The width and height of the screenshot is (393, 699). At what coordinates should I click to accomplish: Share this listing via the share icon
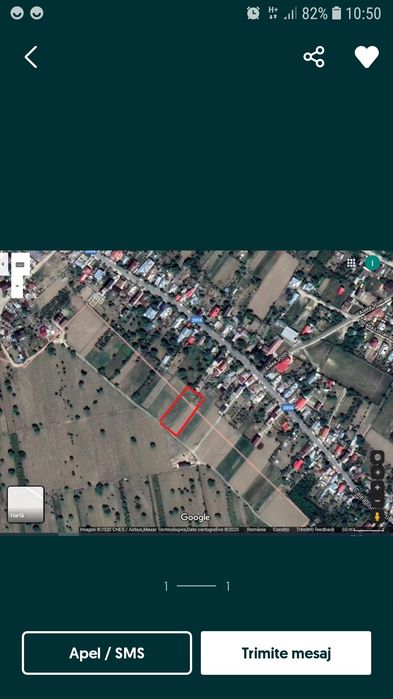314,57
